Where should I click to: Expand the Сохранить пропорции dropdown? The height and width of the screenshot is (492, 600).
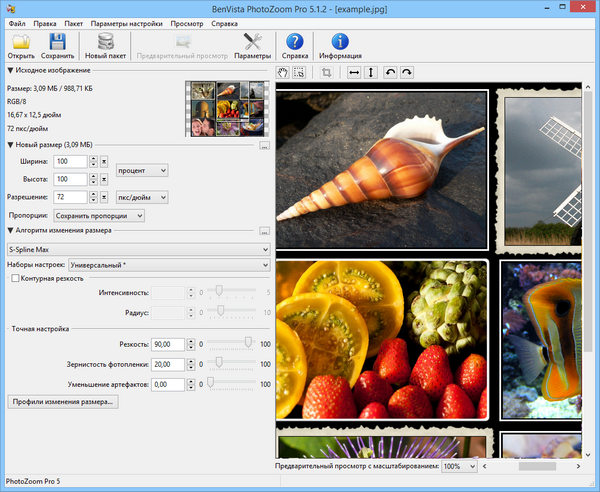[98, 215]
